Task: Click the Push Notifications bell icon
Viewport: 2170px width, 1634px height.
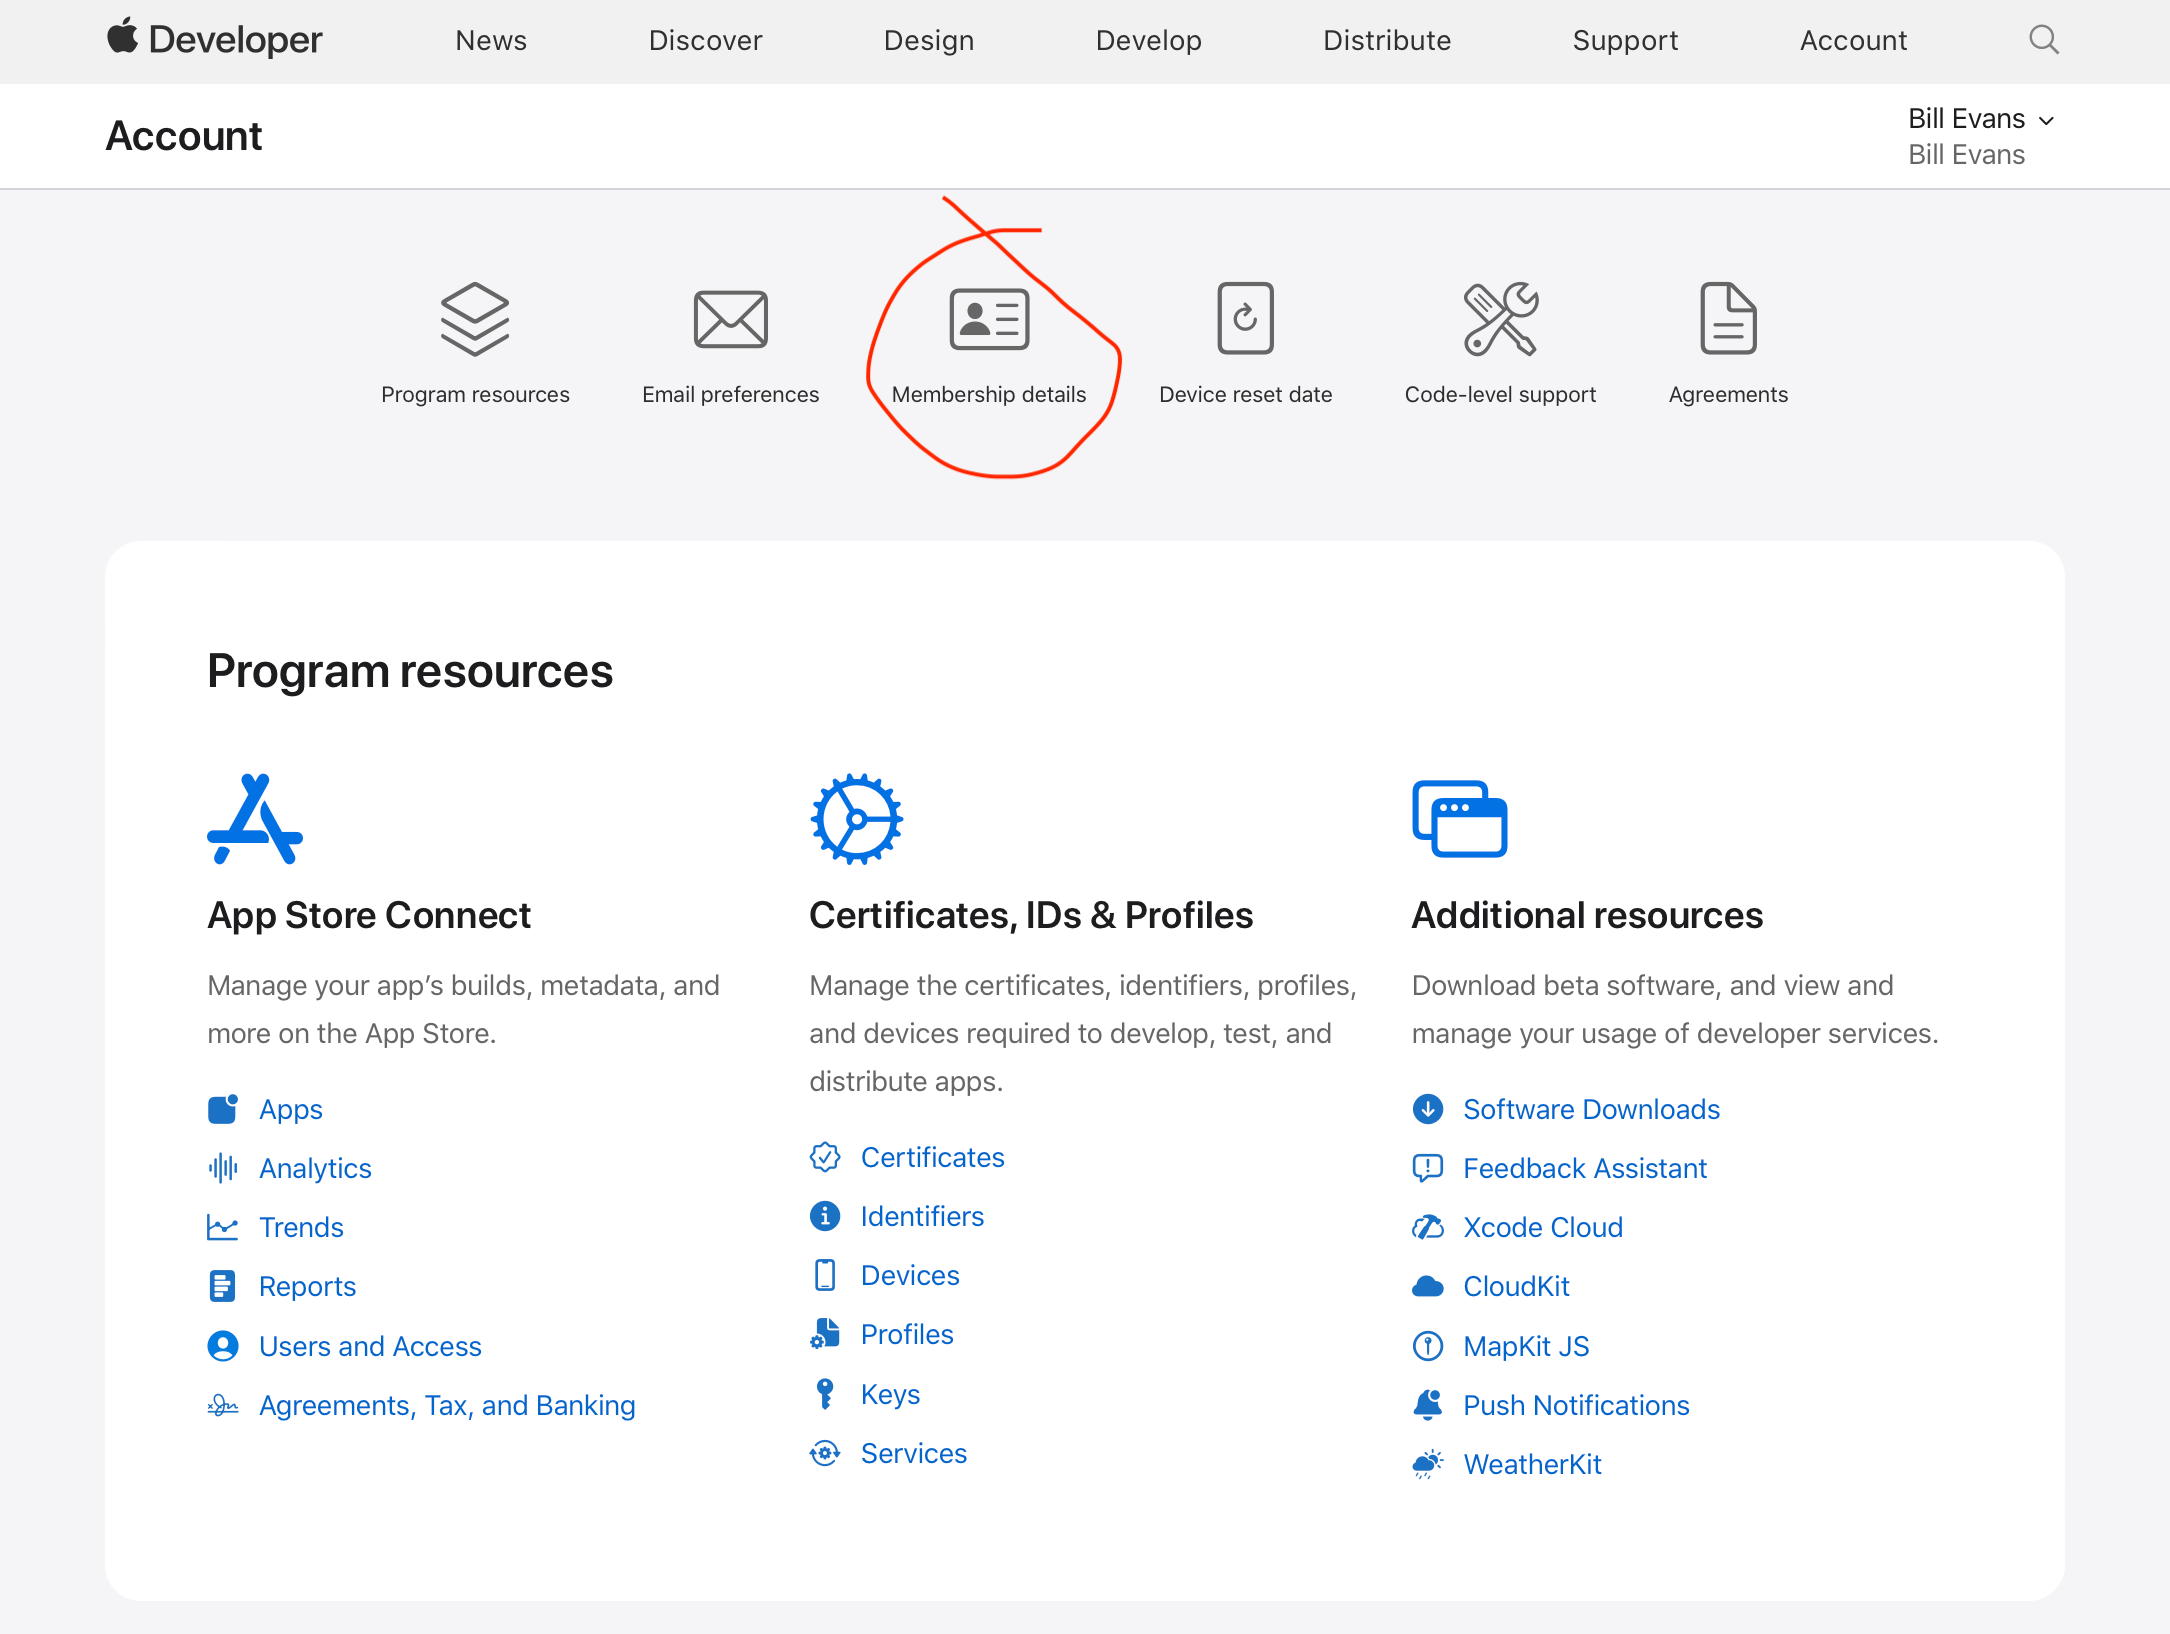Action: click(x=1428, y=1405)
